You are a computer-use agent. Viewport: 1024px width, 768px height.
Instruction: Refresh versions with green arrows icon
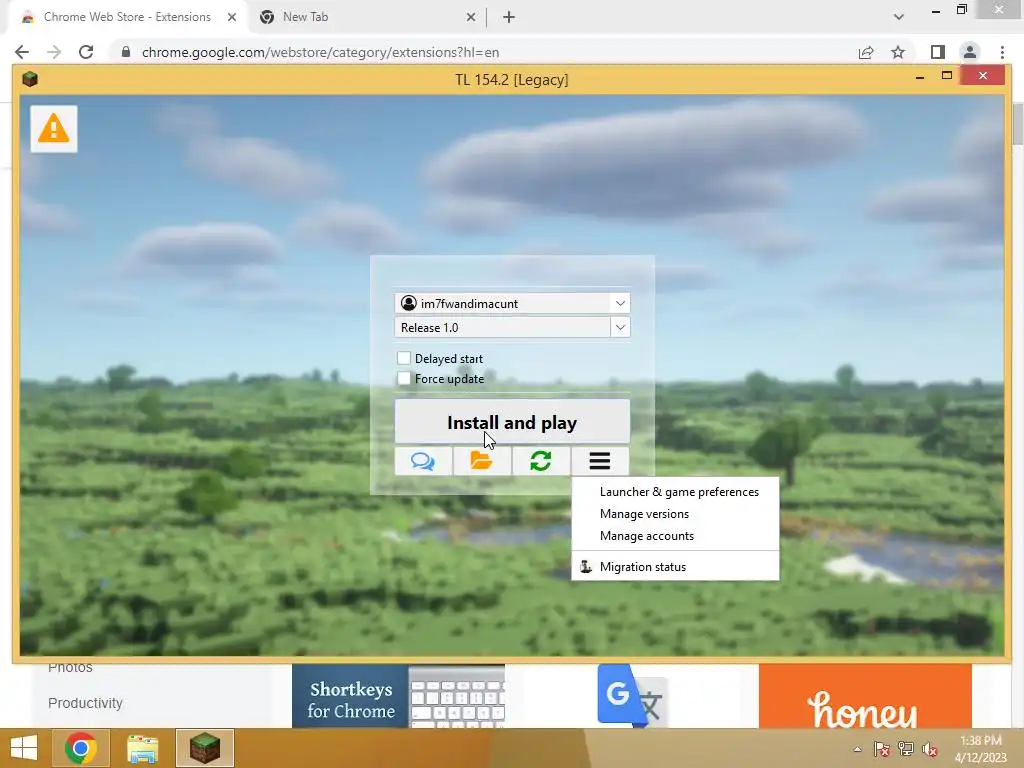[541, 461]
